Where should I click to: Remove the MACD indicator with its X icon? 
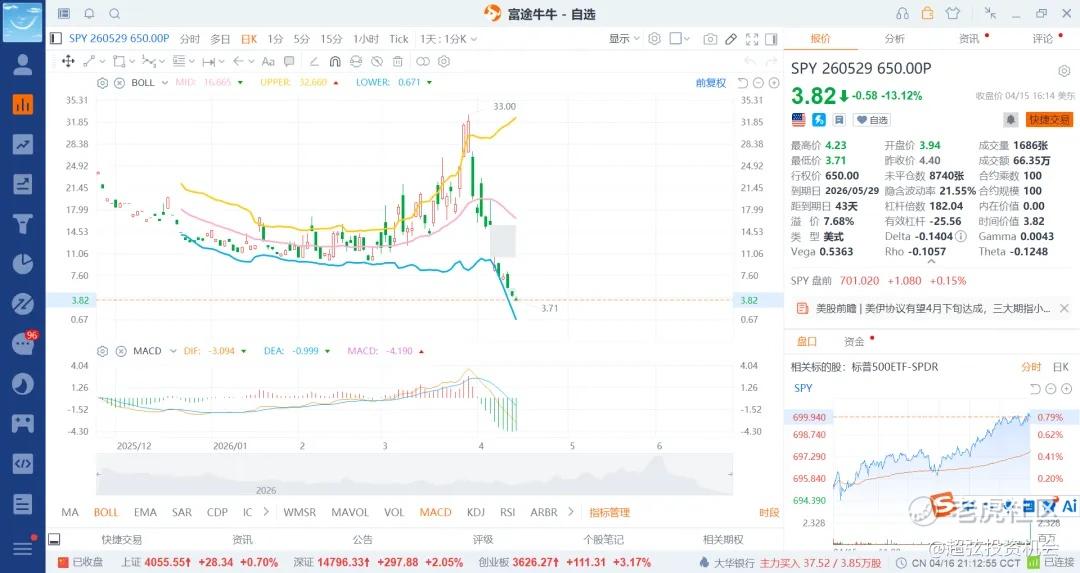pos(121,351)
